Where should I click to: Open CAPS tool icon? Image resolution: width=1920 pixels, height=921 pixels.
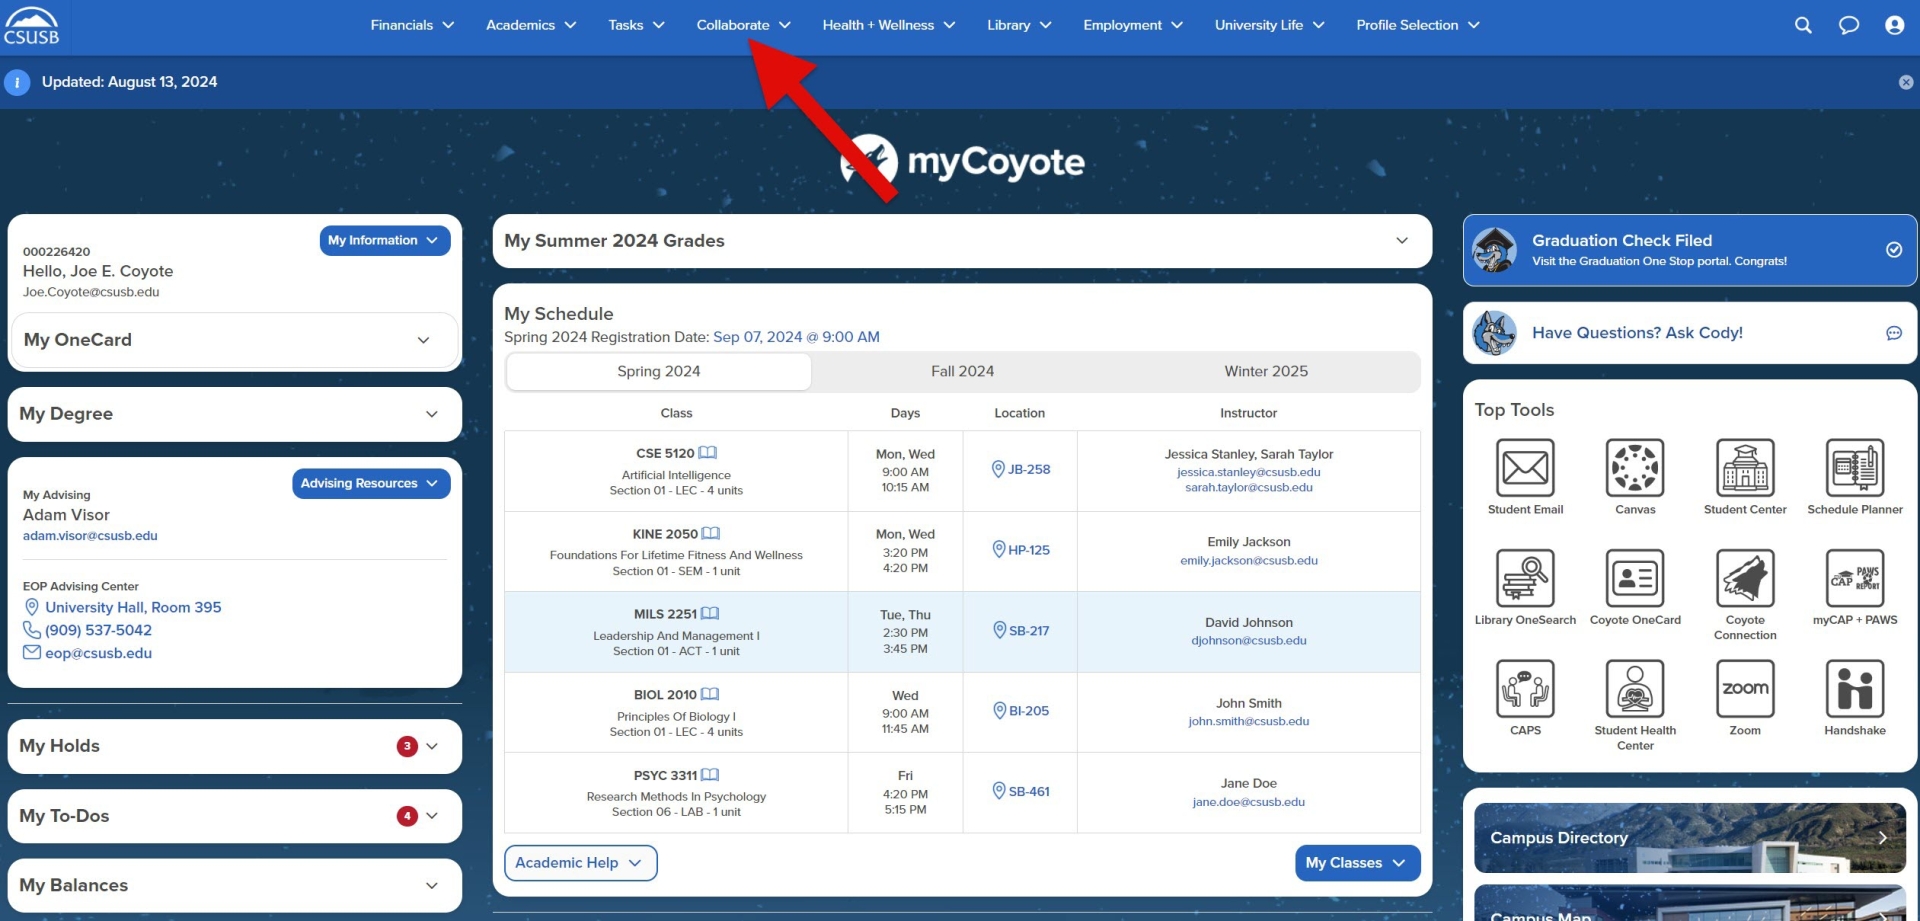[x=1525, y=688]
